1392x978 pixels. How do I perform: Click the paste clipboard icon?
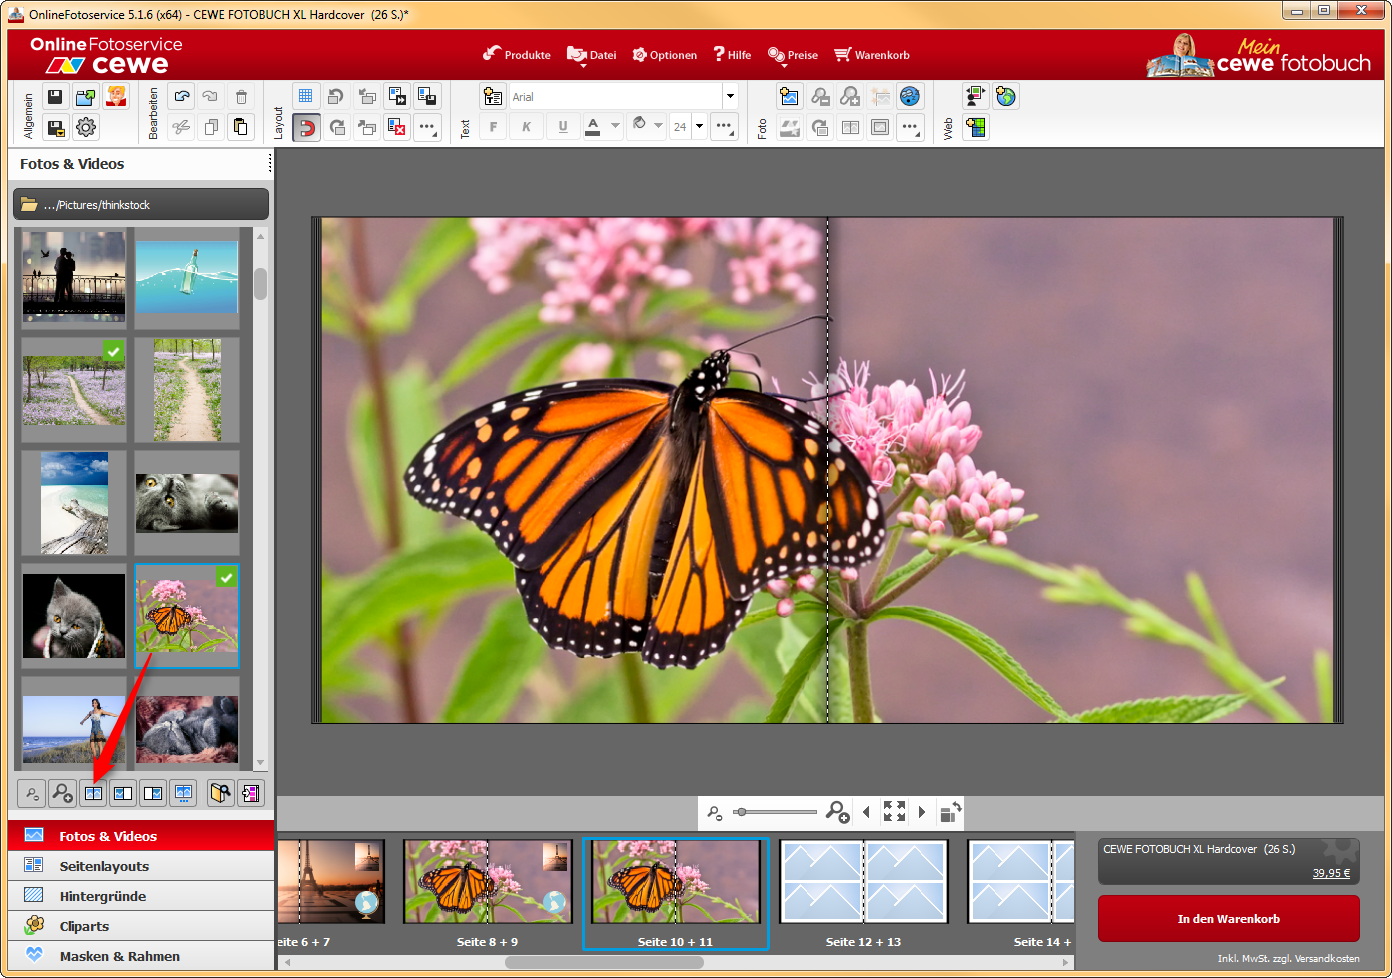[x=241, y=127]
